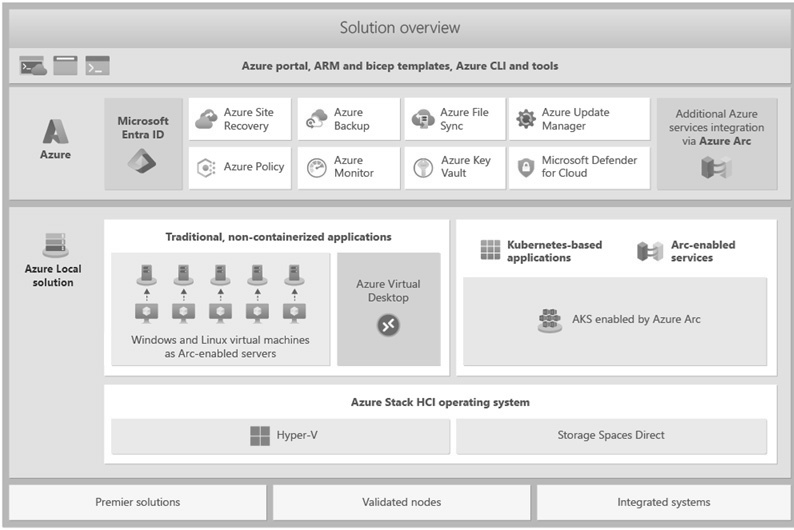Viewport: 794px width, 530px height.
Task: Click the Storage Spaces Direct box
Action: point(611,436)
